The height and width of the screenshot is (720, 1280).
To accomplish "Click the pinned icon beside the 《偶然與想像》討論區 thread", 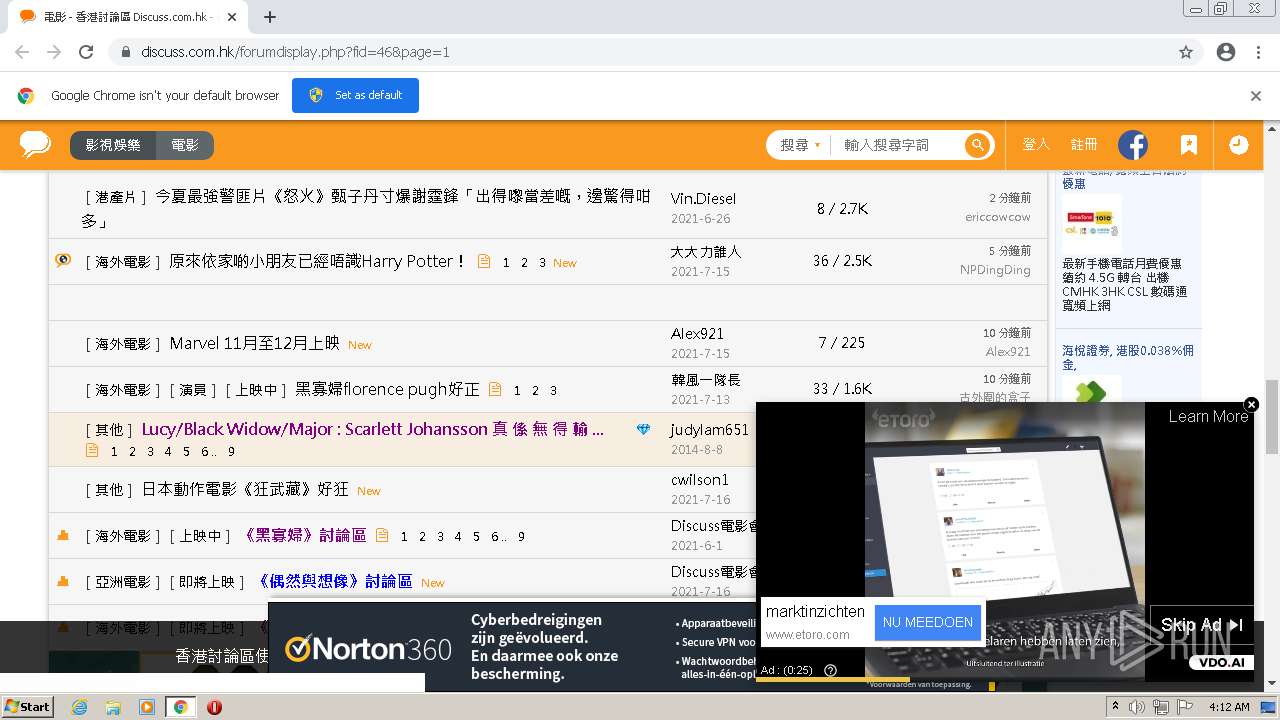I will 63,581.
